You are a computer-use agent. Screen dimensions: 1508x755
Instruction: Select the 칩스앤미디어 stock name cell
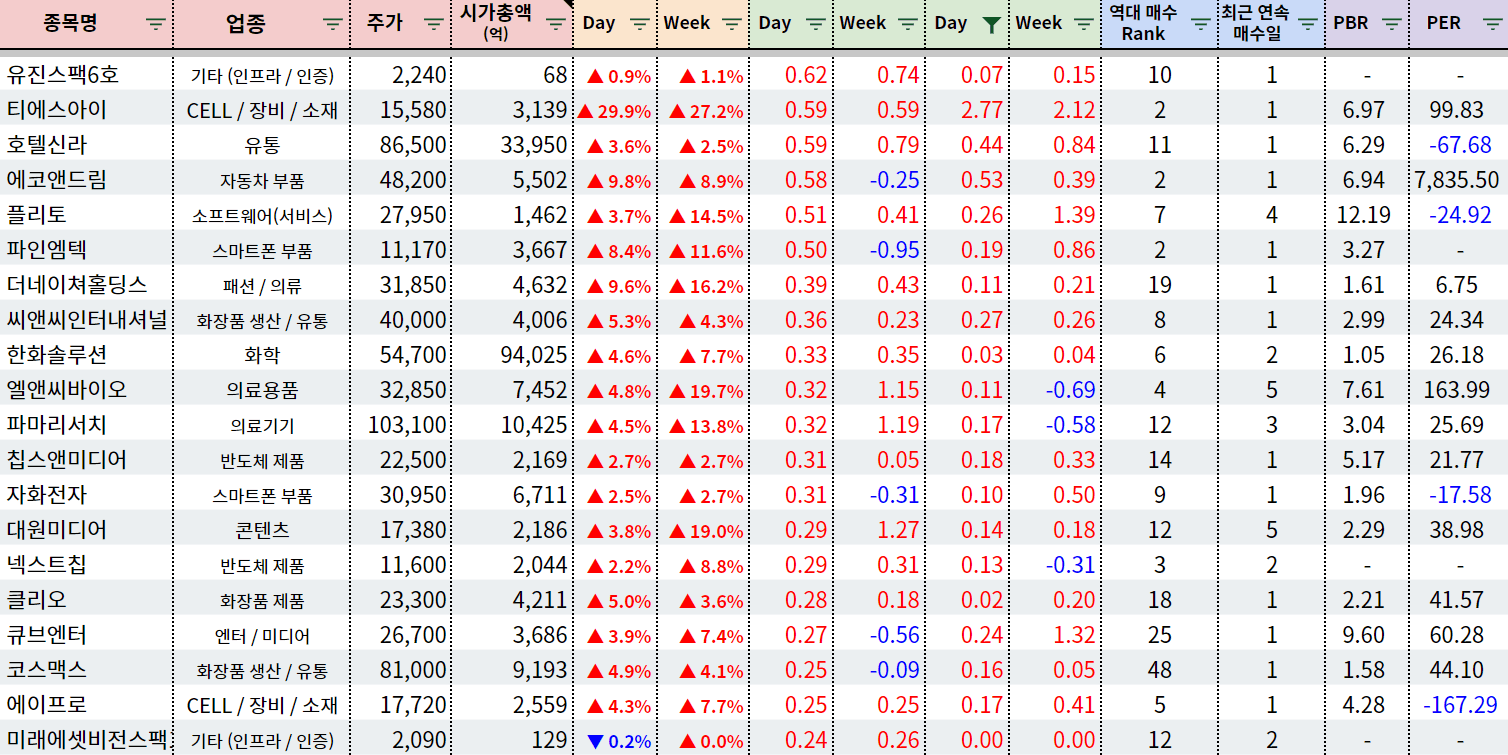point(87,460)
